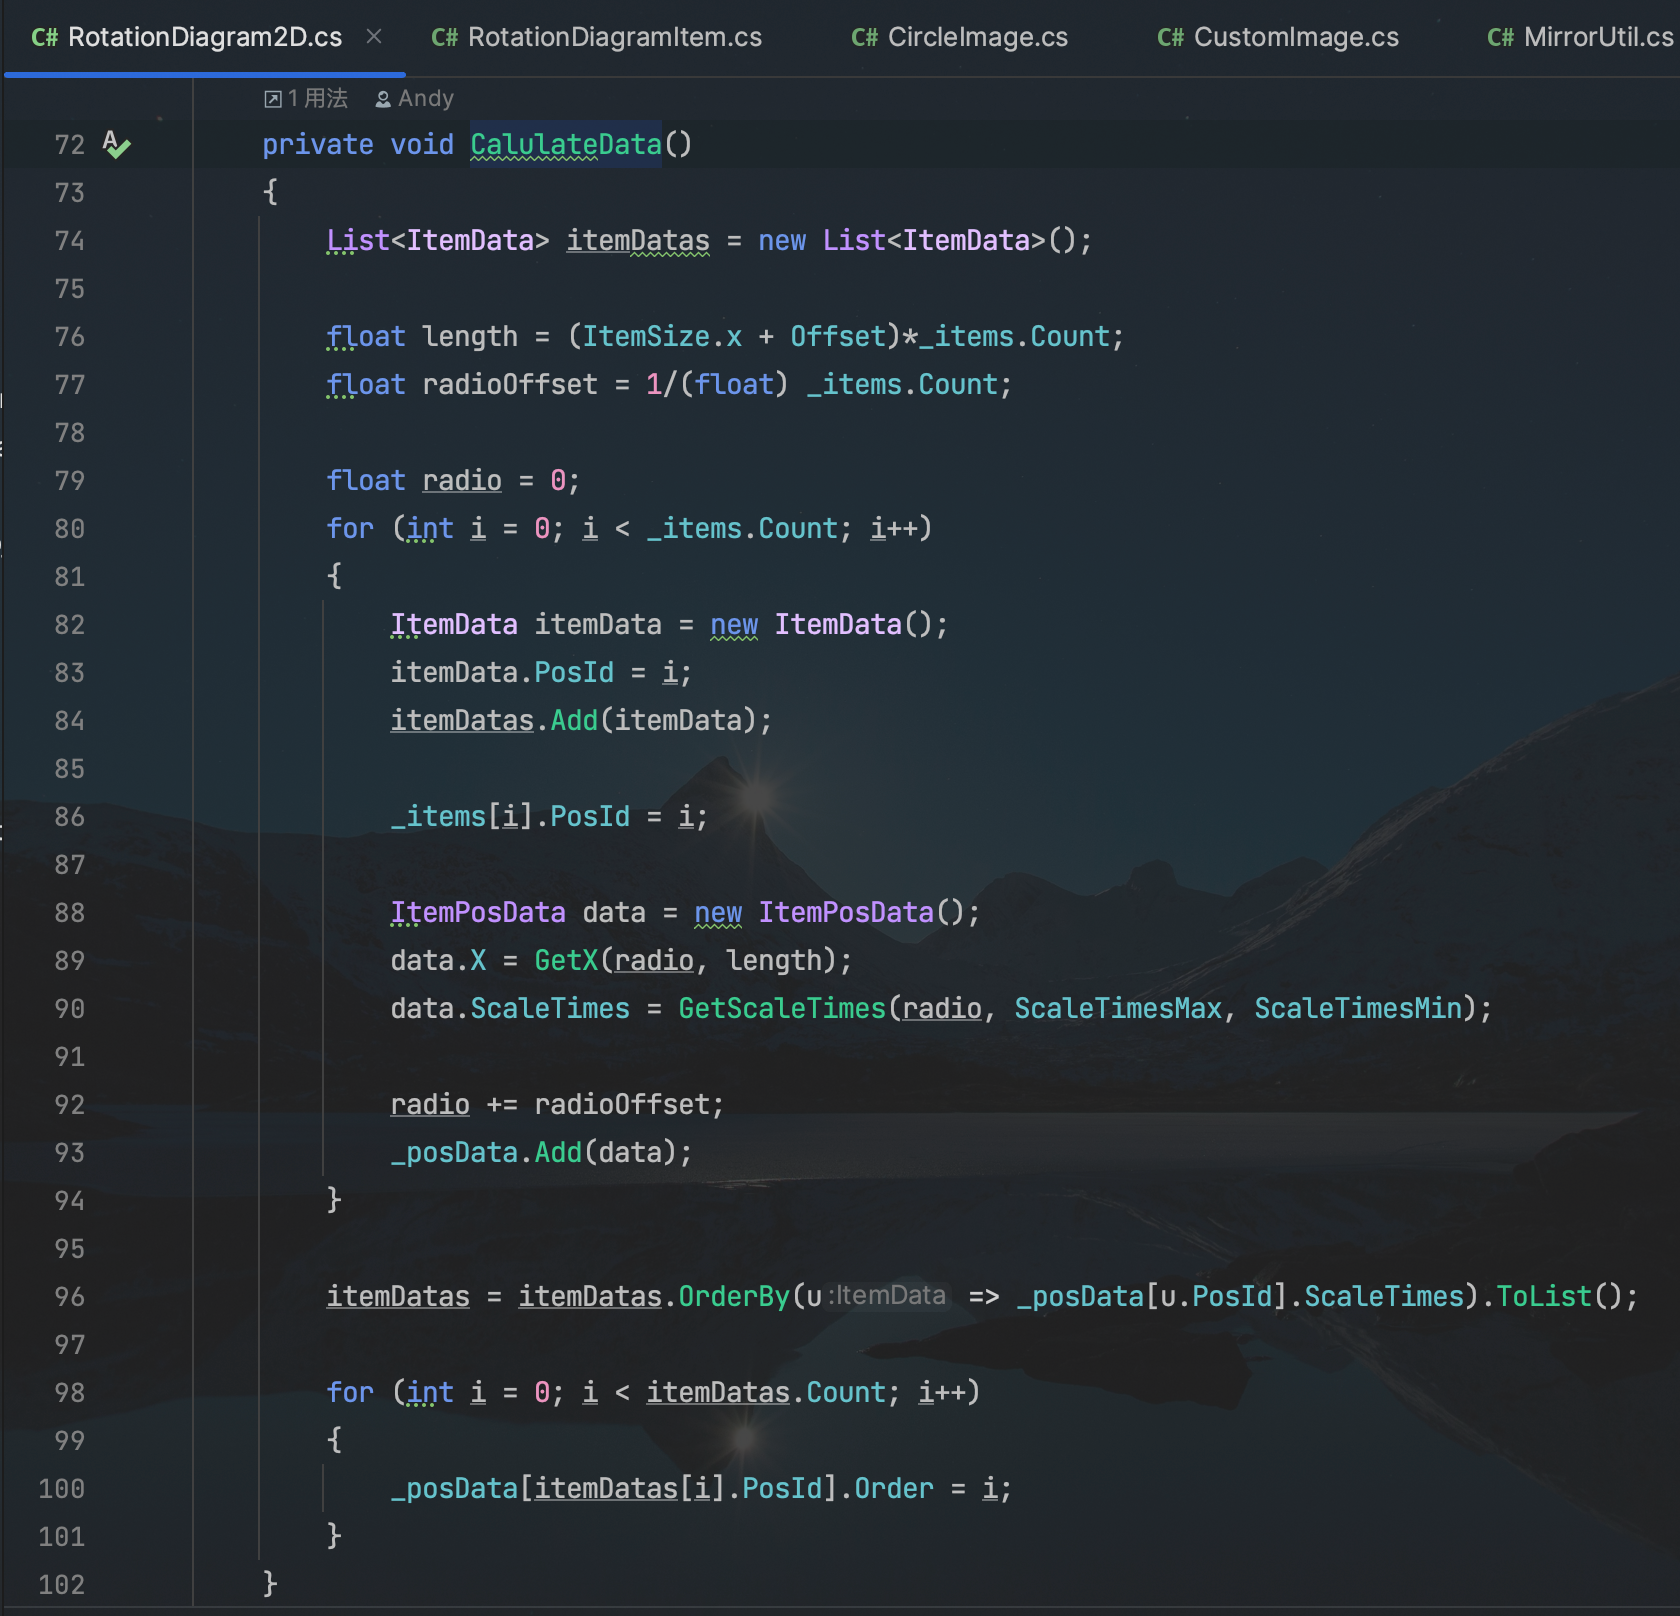Click the C# file icon on MirrorUtil.cs tab
Viewport: 1680px width, 1616px height.
point(1500,38)
